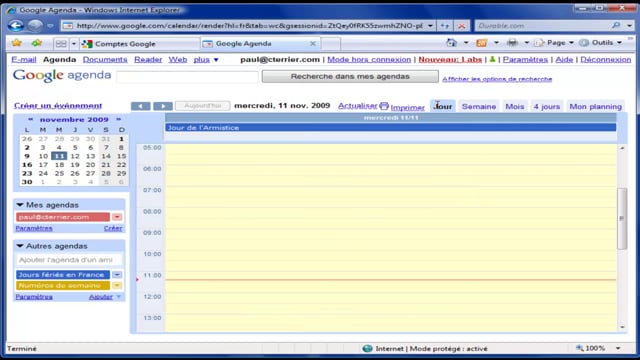640x360 pixels.
Task: Click the Mode hors connexion link
Action: pos(369,60)
